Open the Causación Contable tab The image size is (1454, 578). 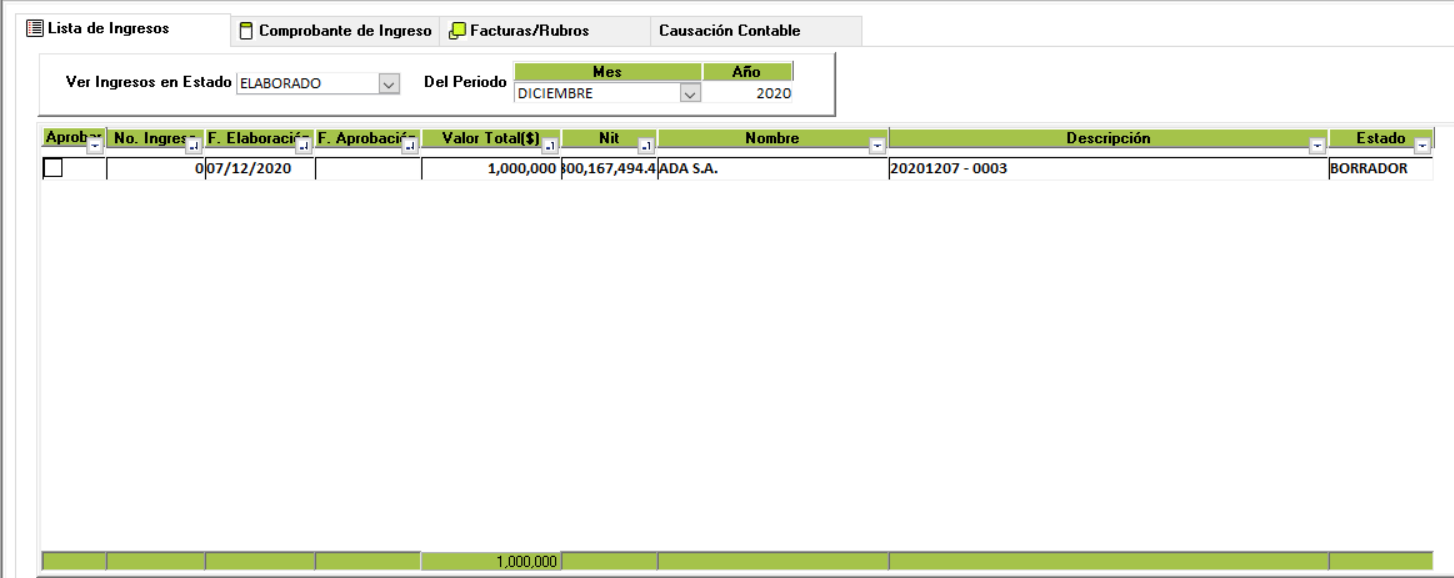[729, 31]
